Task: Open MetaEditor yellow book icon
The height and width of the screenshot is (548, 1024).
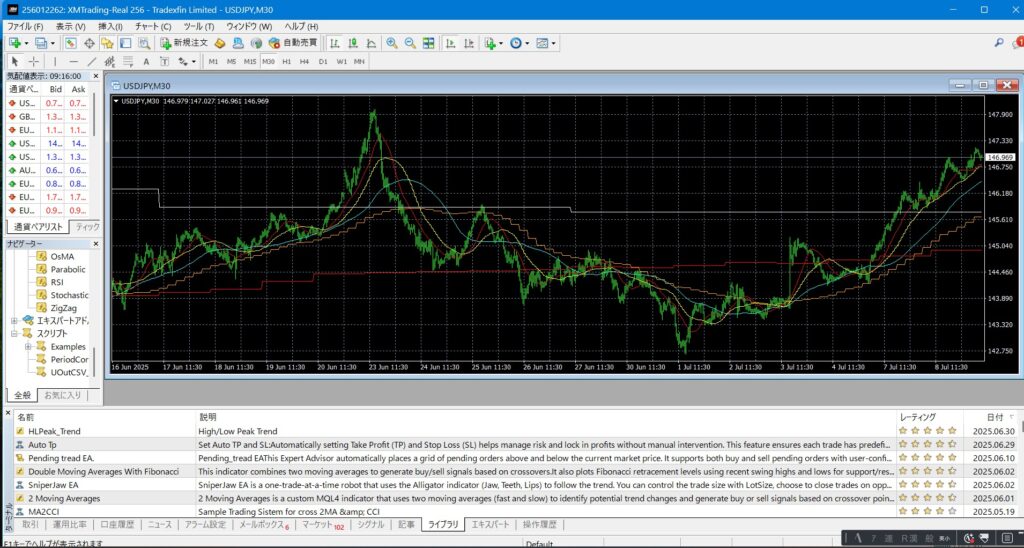Action: (x=220, y=43)
